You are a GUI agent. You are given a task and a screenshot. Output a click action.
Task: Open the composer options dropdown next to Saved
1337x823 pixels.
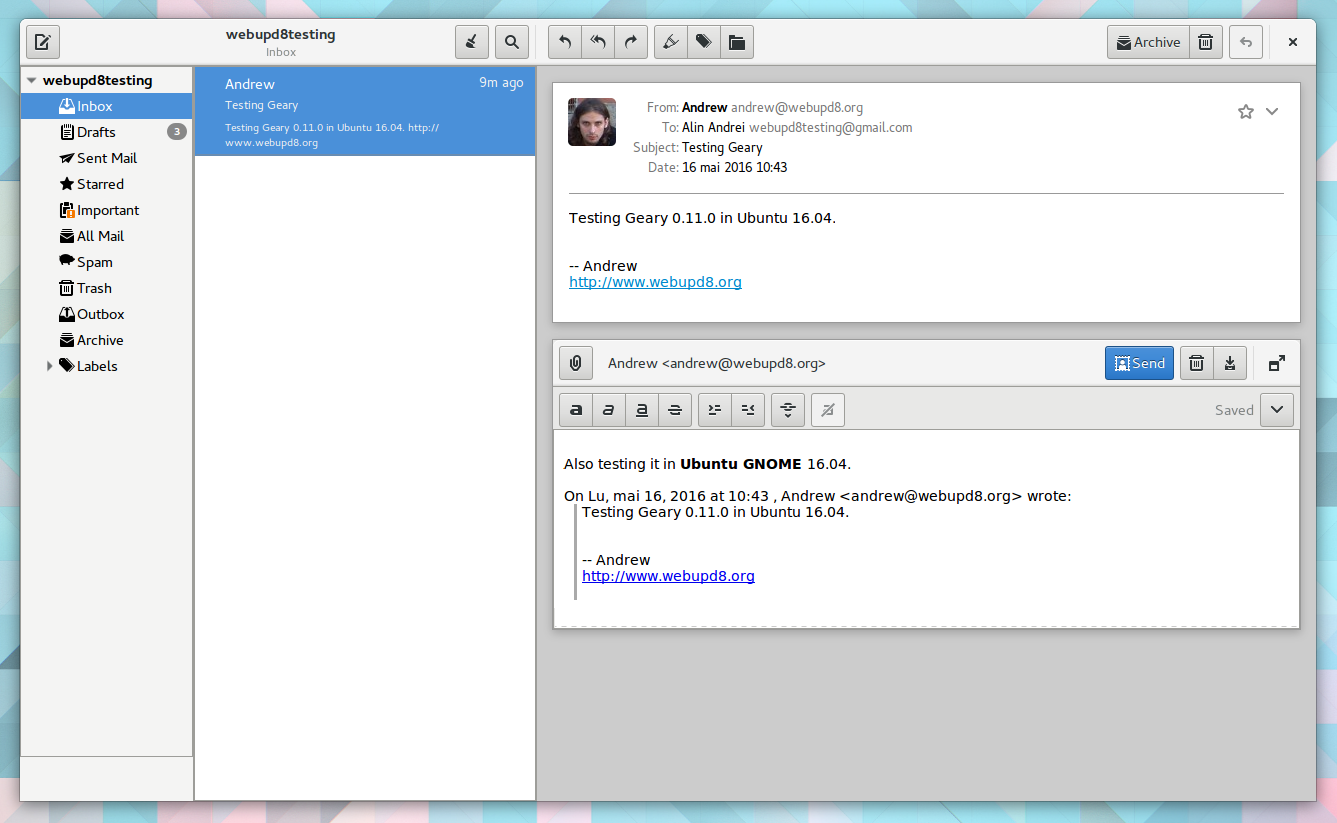click(1277, 410)
